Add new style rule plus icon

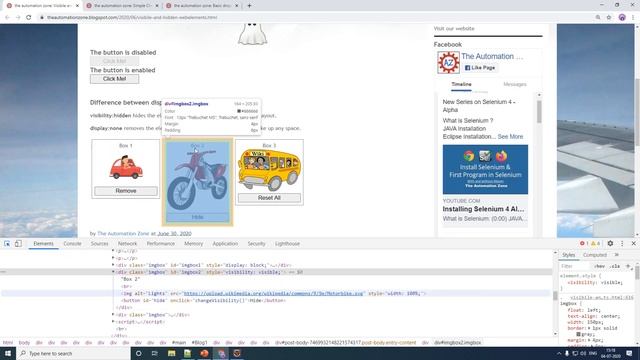(628, 266)
